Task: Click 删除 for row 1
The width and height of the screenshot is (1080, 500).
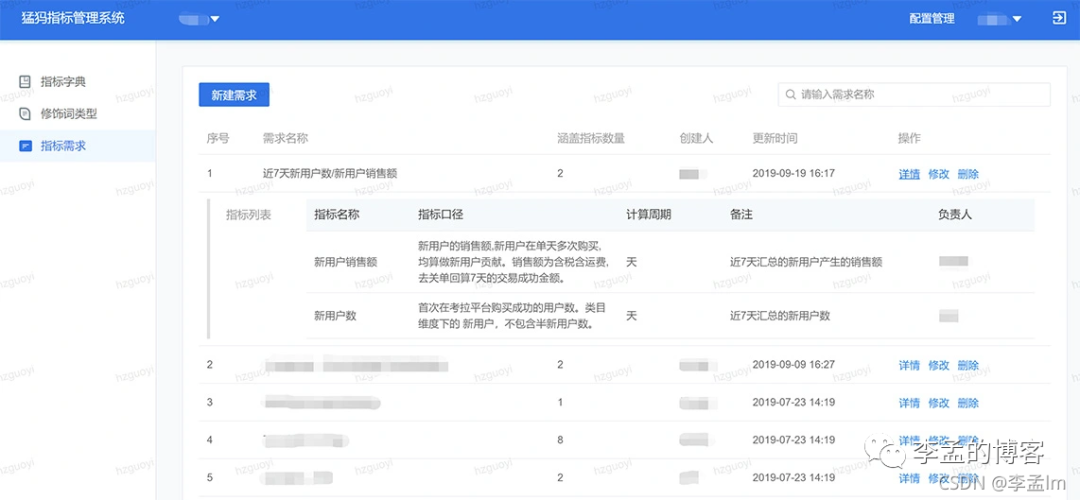Action: 968,174
